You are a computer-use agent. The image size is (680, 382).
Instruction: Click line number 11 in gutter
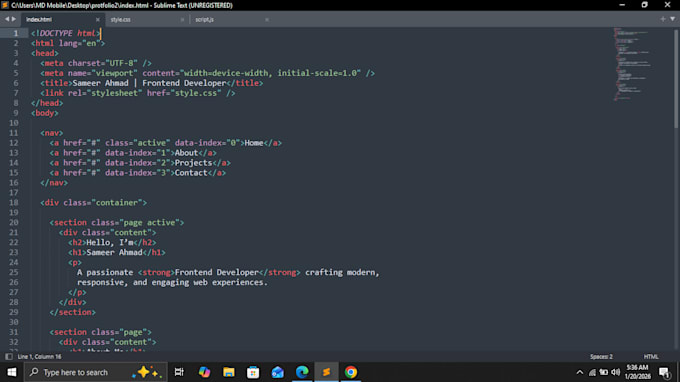coord(13,133)
